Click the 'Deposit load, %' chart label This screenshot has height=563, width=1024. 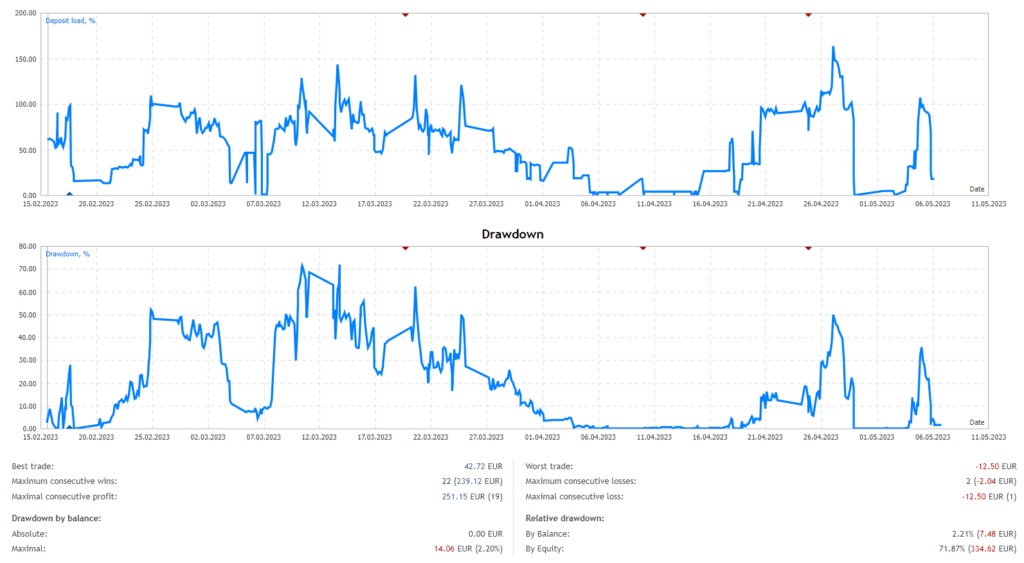pos(71,20)
